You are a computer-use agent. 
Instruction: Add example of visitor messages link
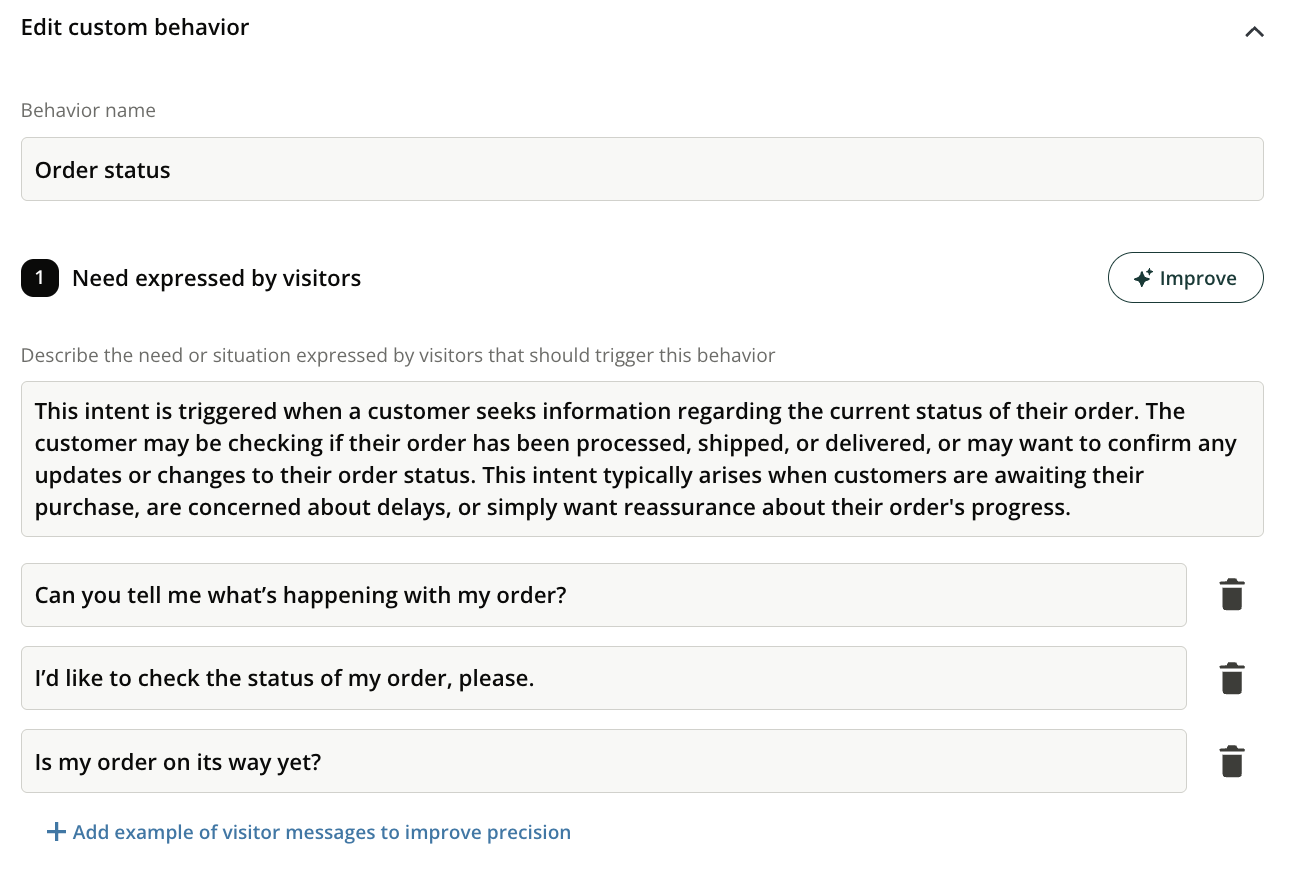pyautogui.click(x=321, y=832)
